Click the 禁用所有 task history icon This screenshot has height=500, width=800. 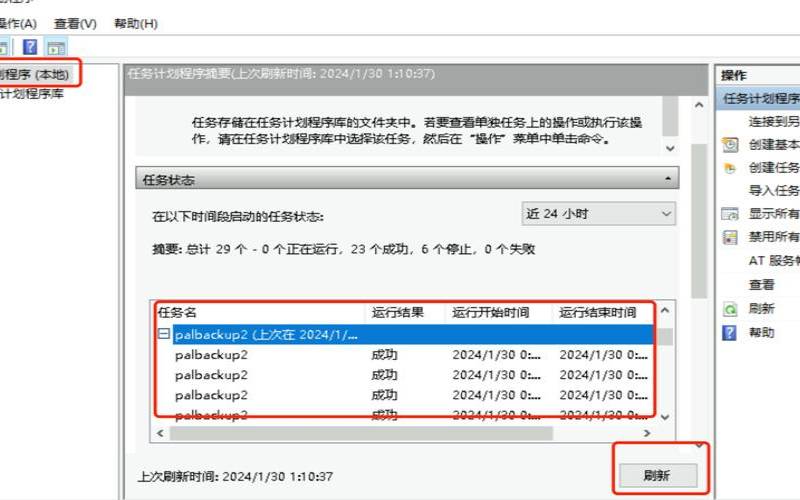tap(730, 237)
